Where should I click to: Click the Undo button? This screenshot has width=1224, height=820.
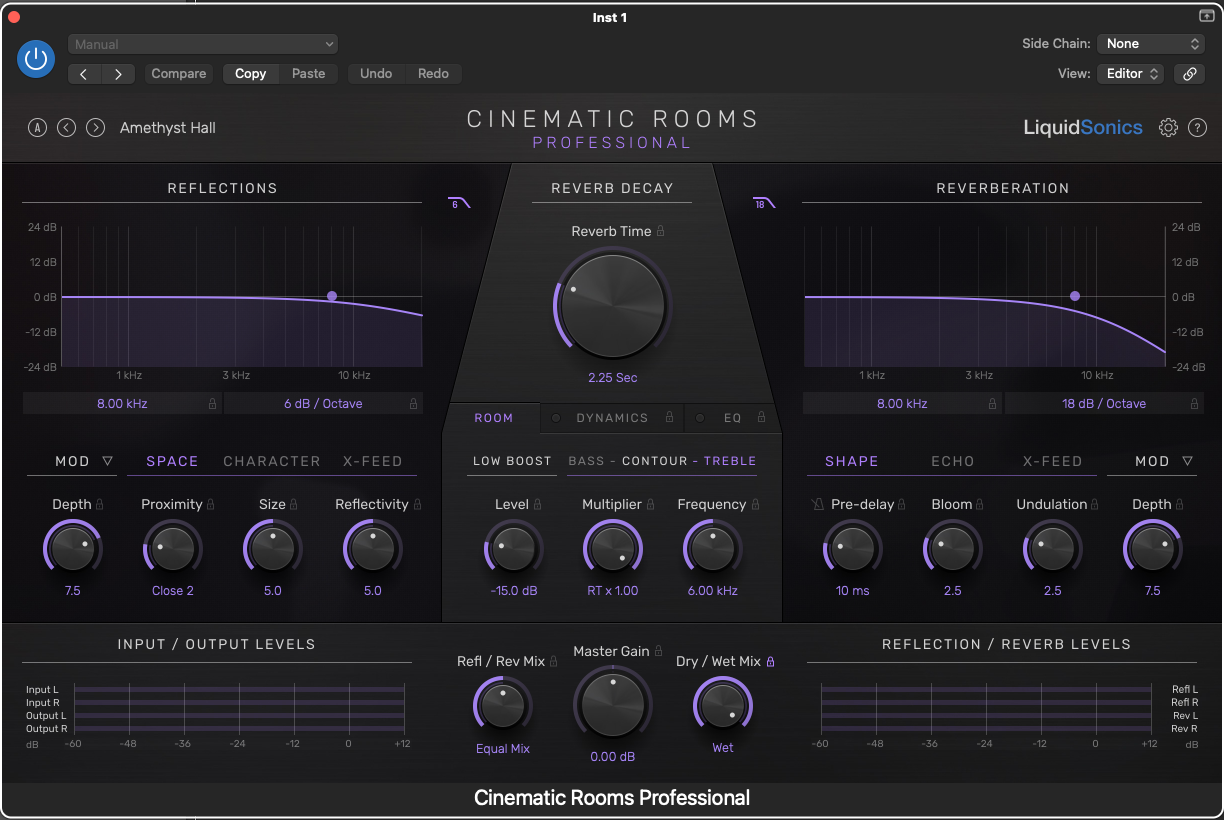[375, 73]
